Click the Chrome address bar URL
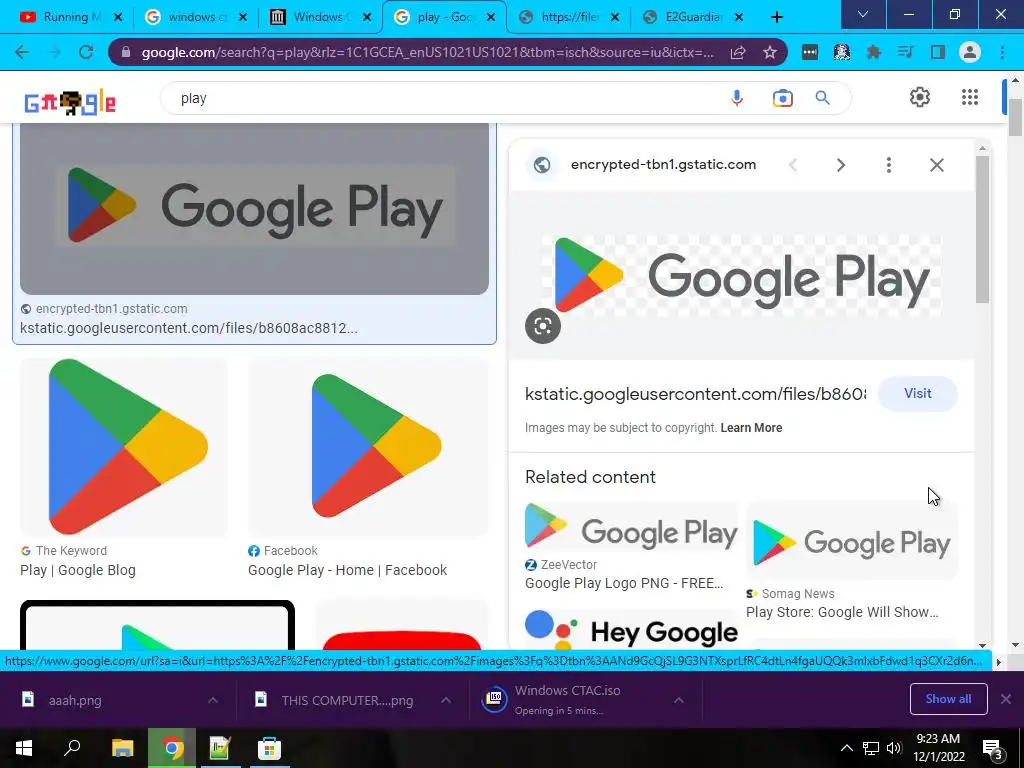 coord(428,52)
